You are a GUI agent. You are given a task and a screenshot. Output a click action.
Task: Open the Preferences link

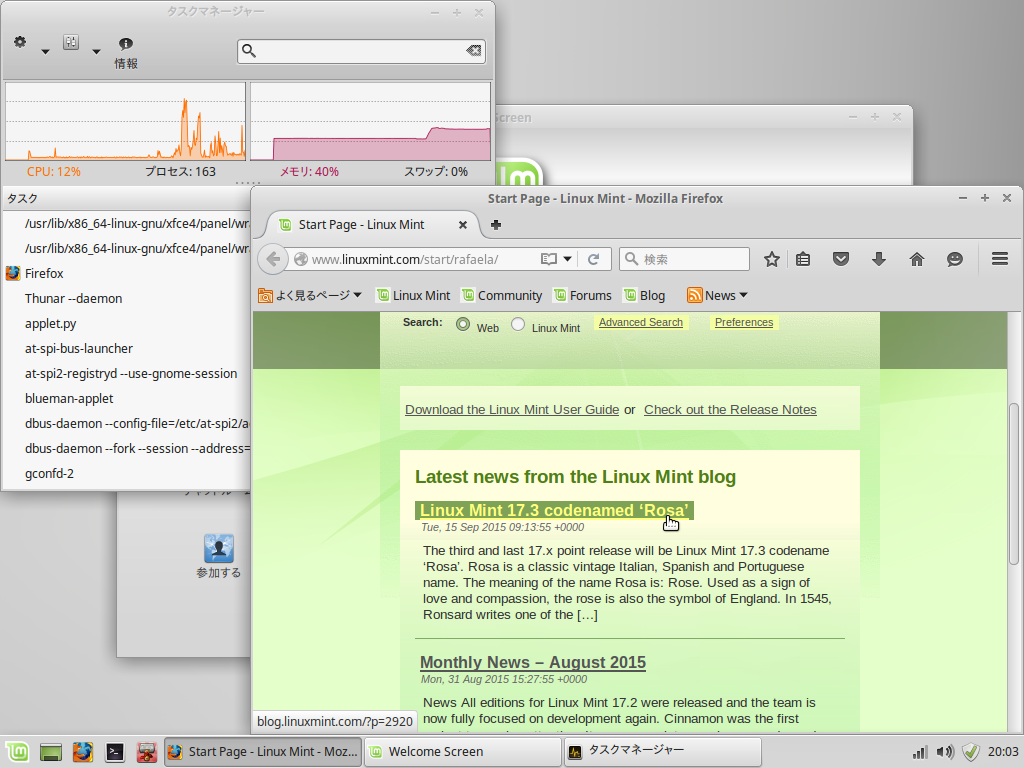744,322
